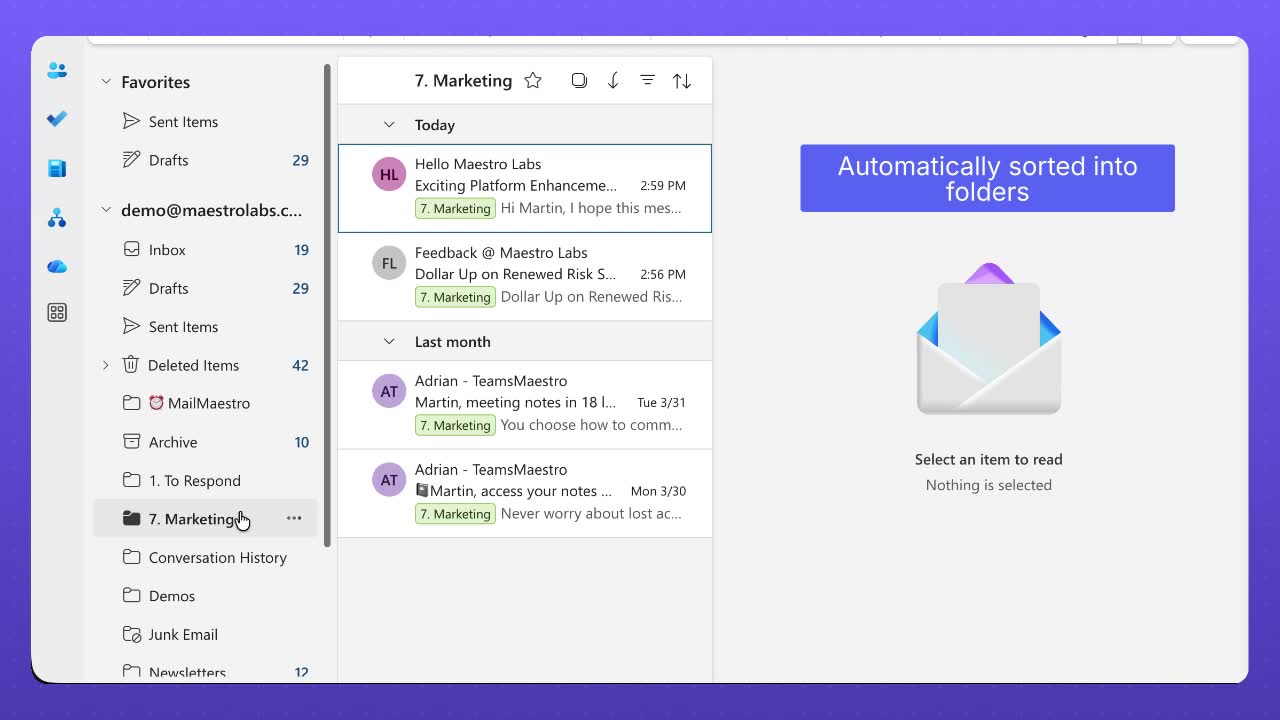Open Microsoft To Do from the app bar
The width and height of the screenshot is (1280, 720).
[57, 118]
